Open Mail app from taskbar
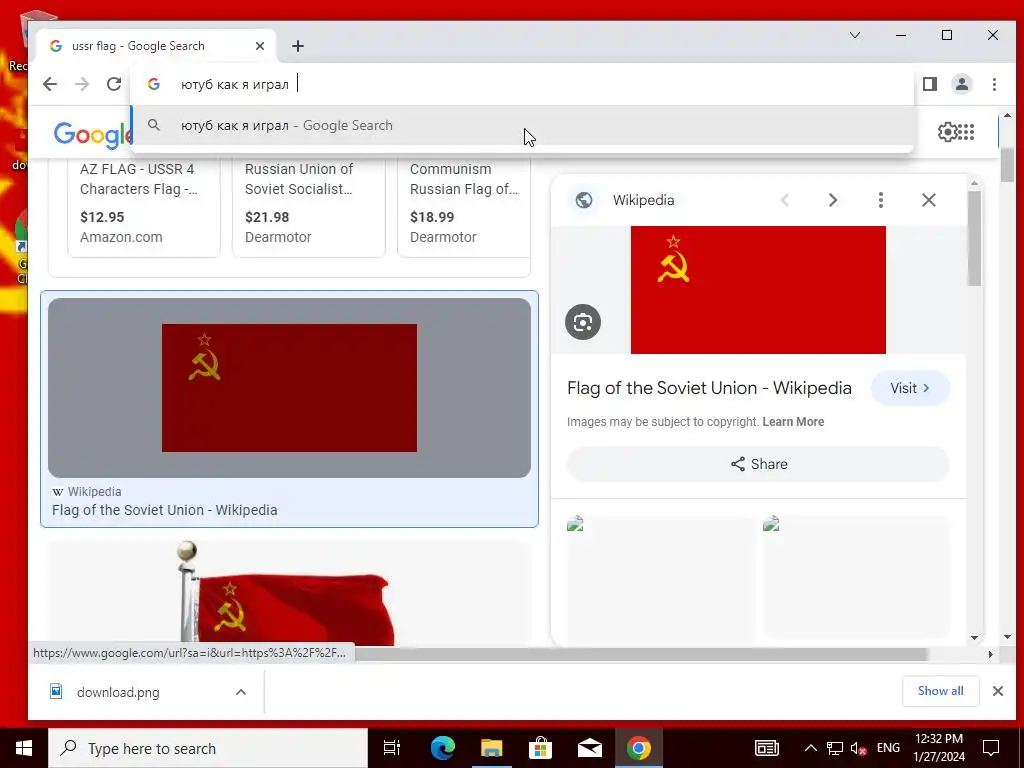Viewport: 1024px width, 768px height. pos(590,748)
